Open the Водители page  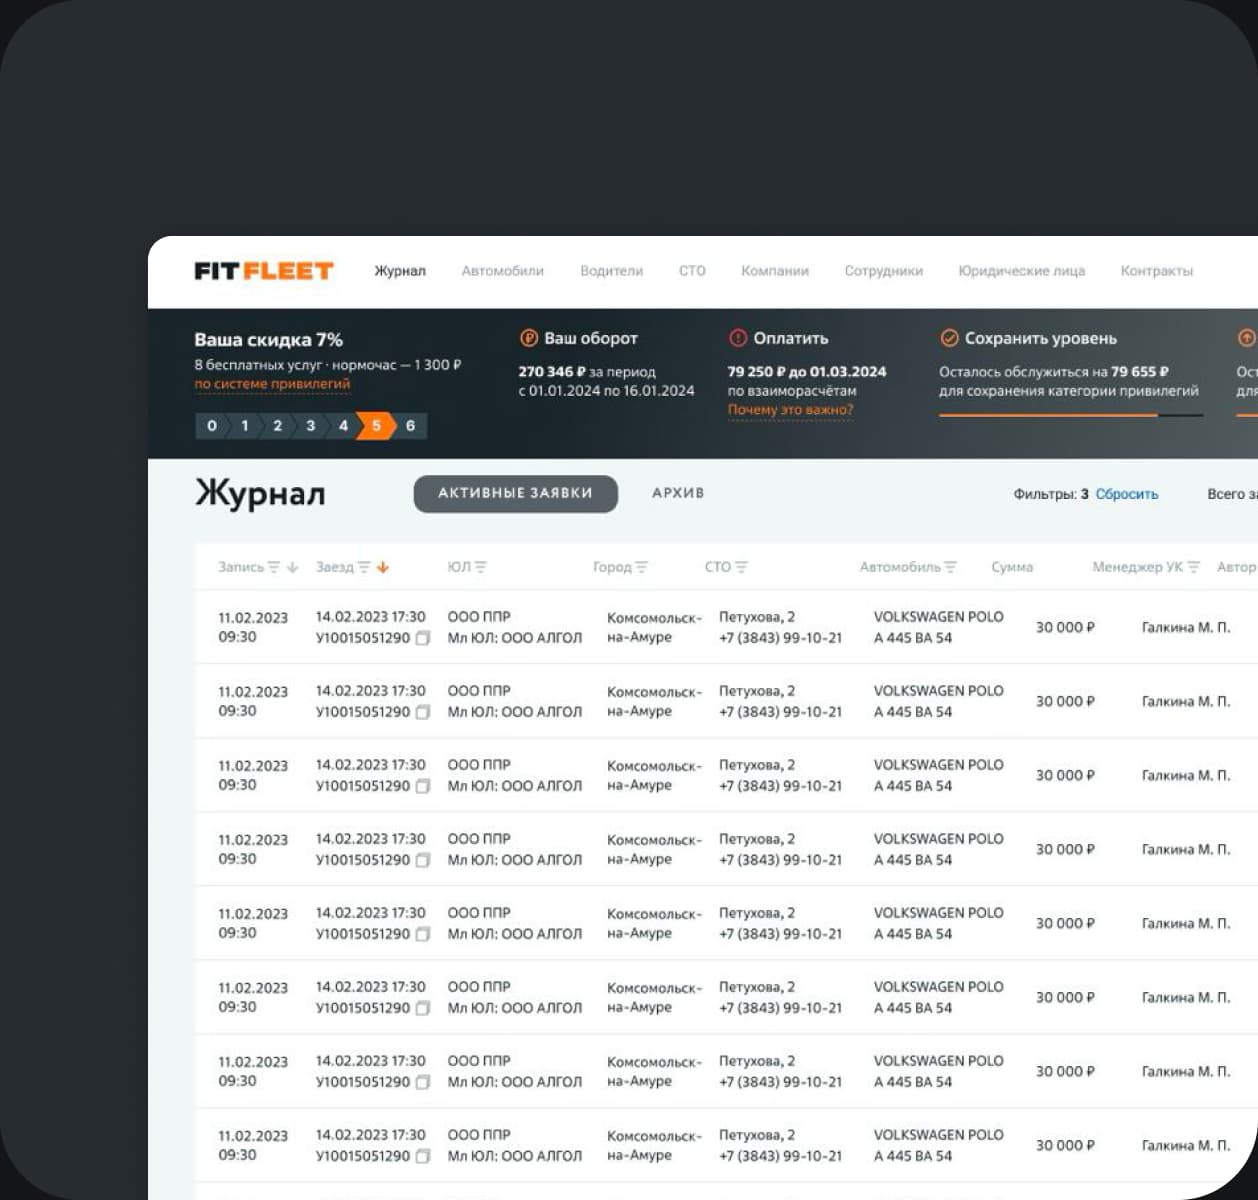coord(611,271)
